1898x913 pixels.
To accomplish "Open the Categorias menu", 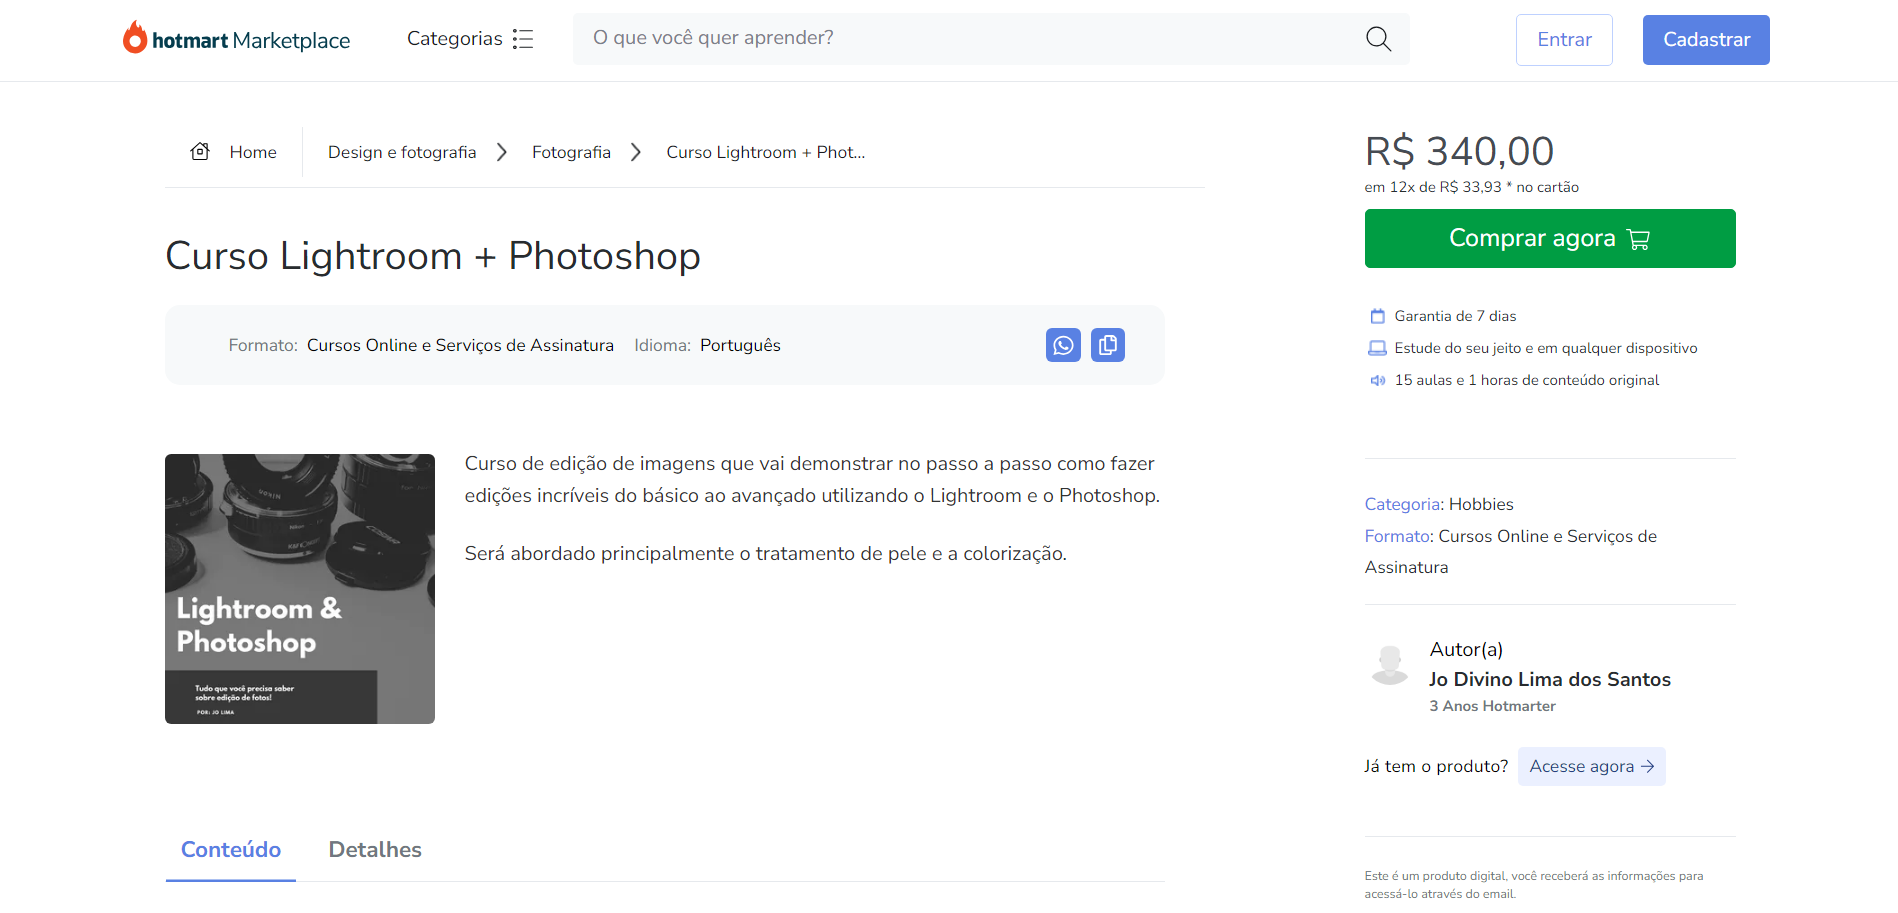I will [x=470, y=39].
